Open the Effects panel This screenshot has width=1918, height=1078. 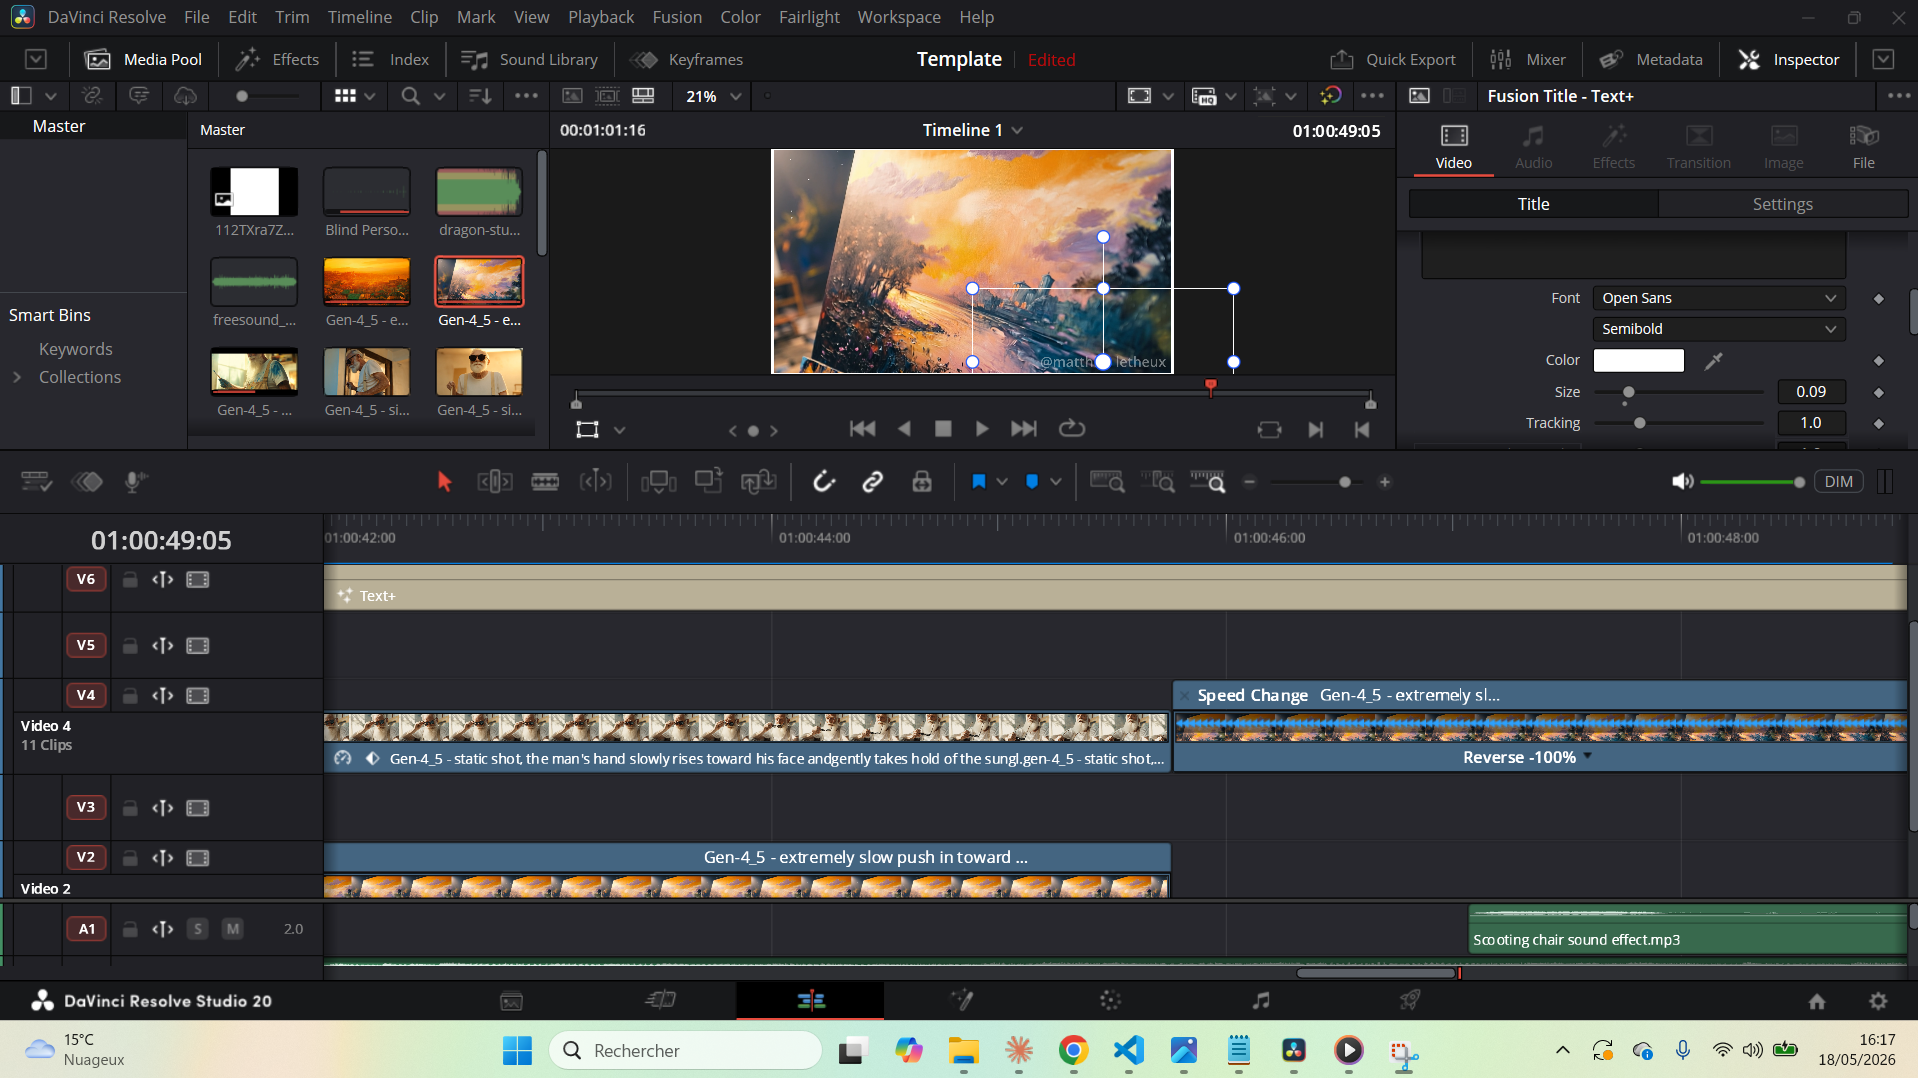click(x=277, y=59)
